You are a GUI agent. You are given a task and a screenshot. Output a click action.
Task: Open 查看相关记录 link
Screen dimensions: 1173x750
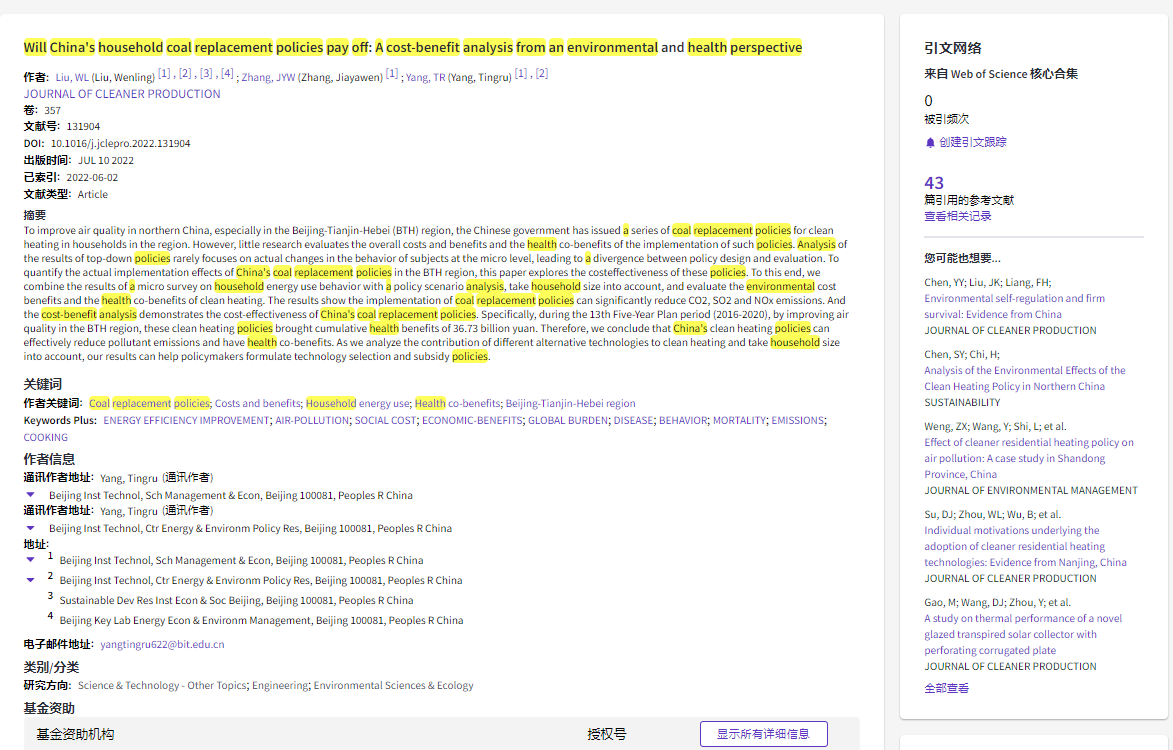coord(957,216)
